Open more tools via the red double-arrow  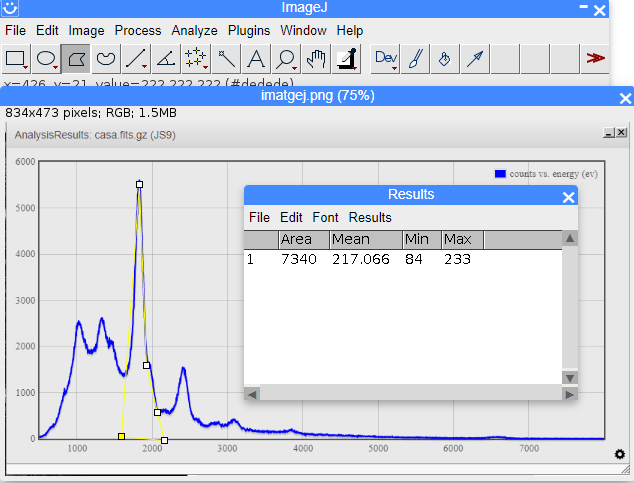coord(596,59)
